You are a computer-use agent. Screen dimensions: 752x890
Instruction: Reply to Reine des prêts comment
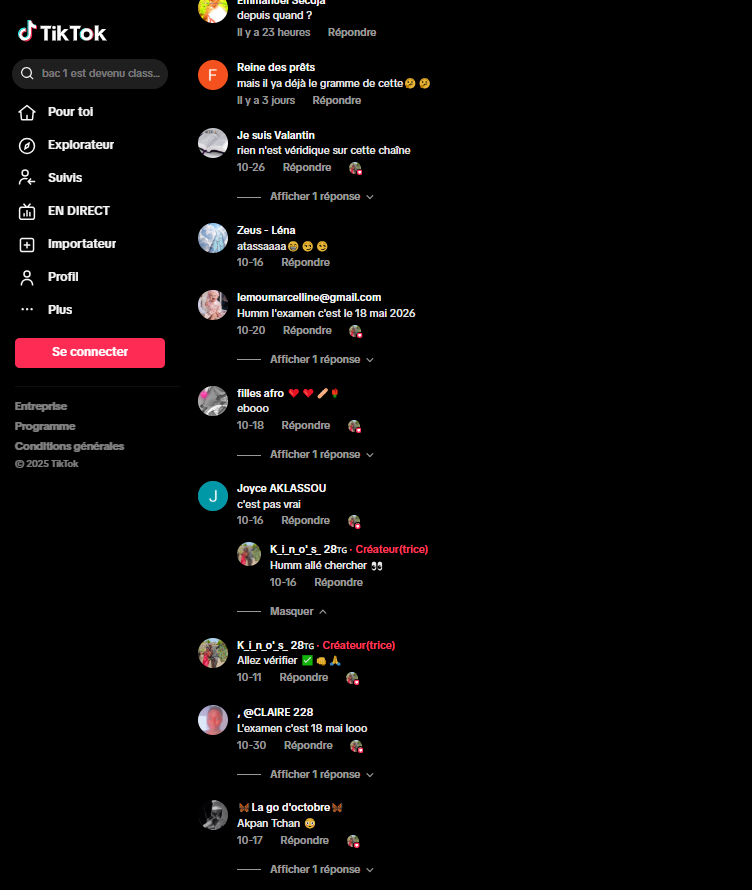[337, 100]
